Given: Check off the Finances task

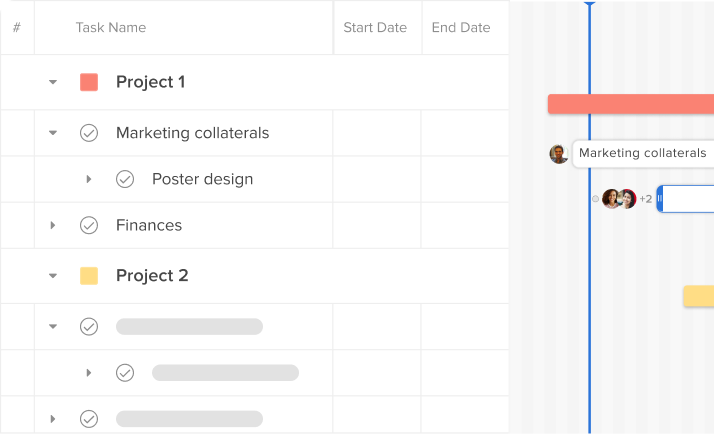Looking at the screenshot, I should point(89,225).
